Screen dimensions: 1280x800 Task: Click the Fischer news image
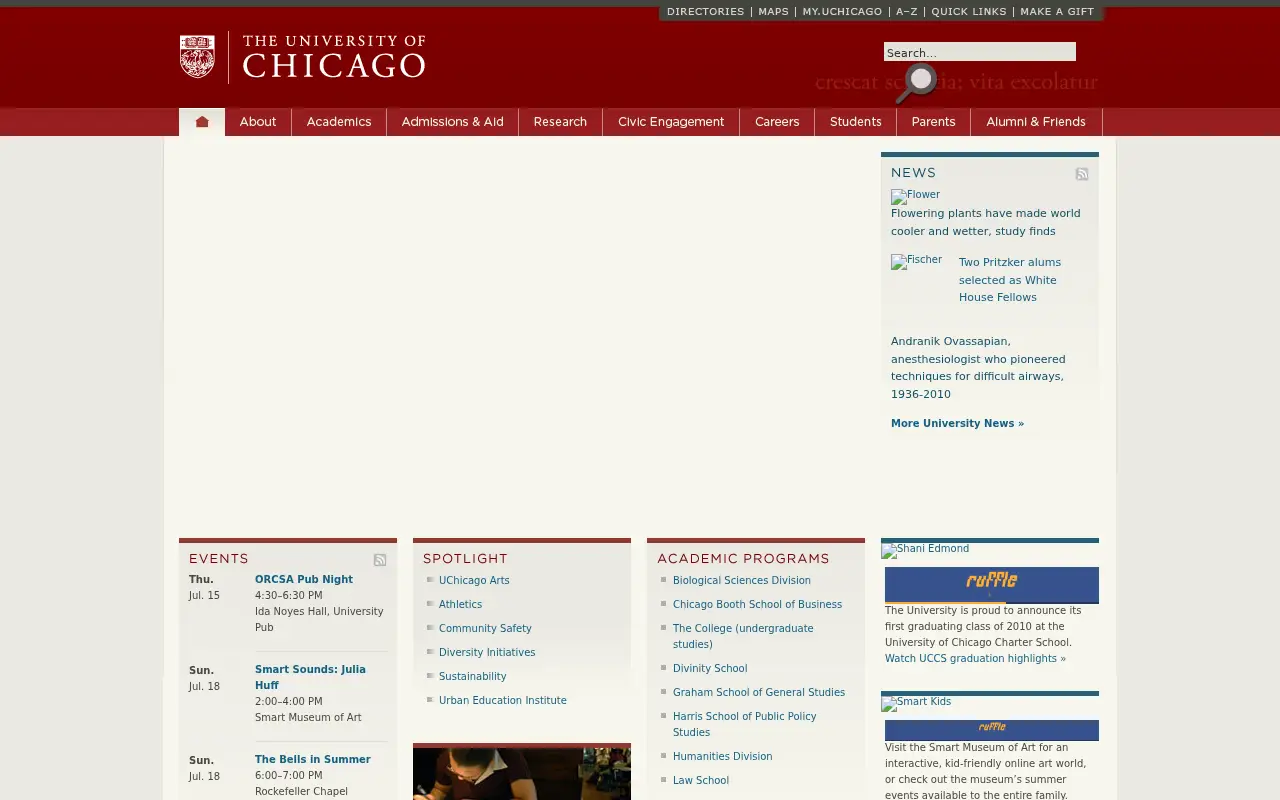916,261
